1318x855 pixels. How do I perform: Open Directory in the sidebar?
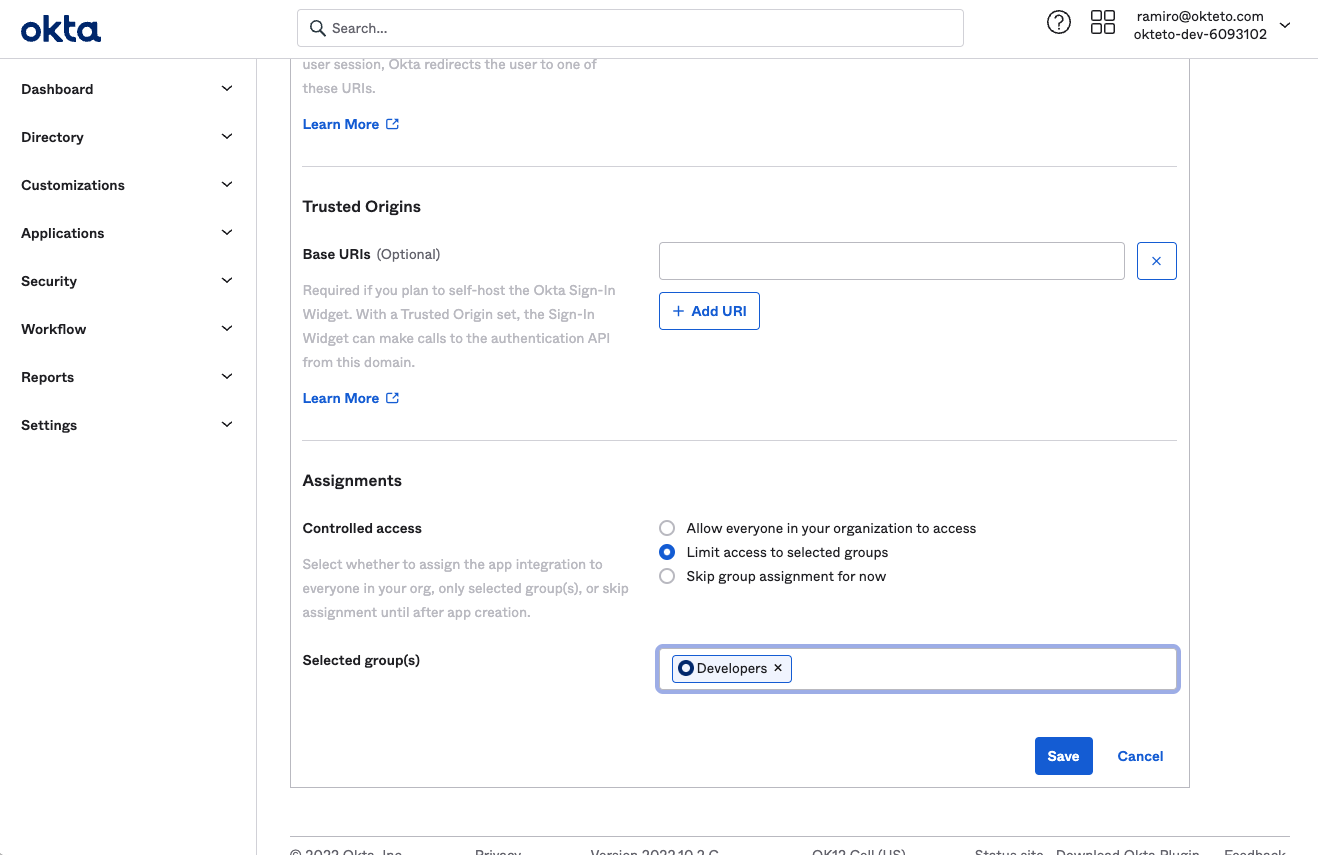click(52, 137)
